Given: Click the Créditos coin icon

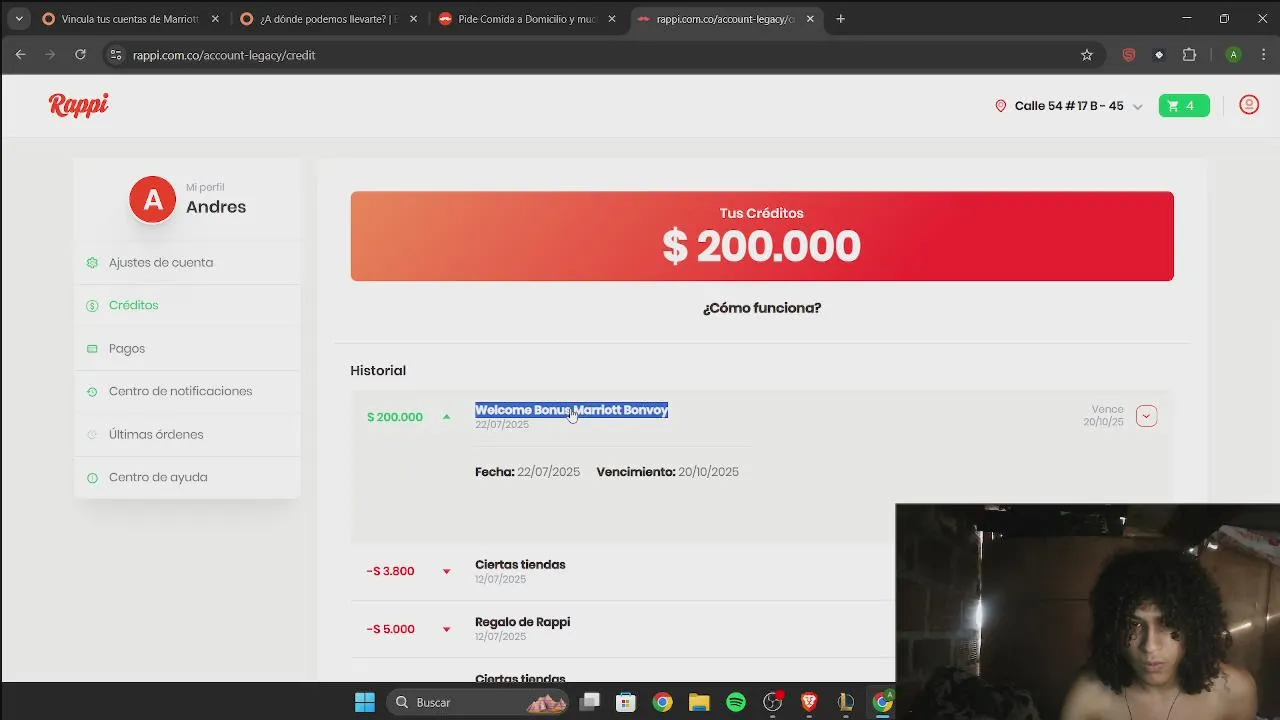Looking at the screenshot, I should pyautogui.click(x=92, y=306).
